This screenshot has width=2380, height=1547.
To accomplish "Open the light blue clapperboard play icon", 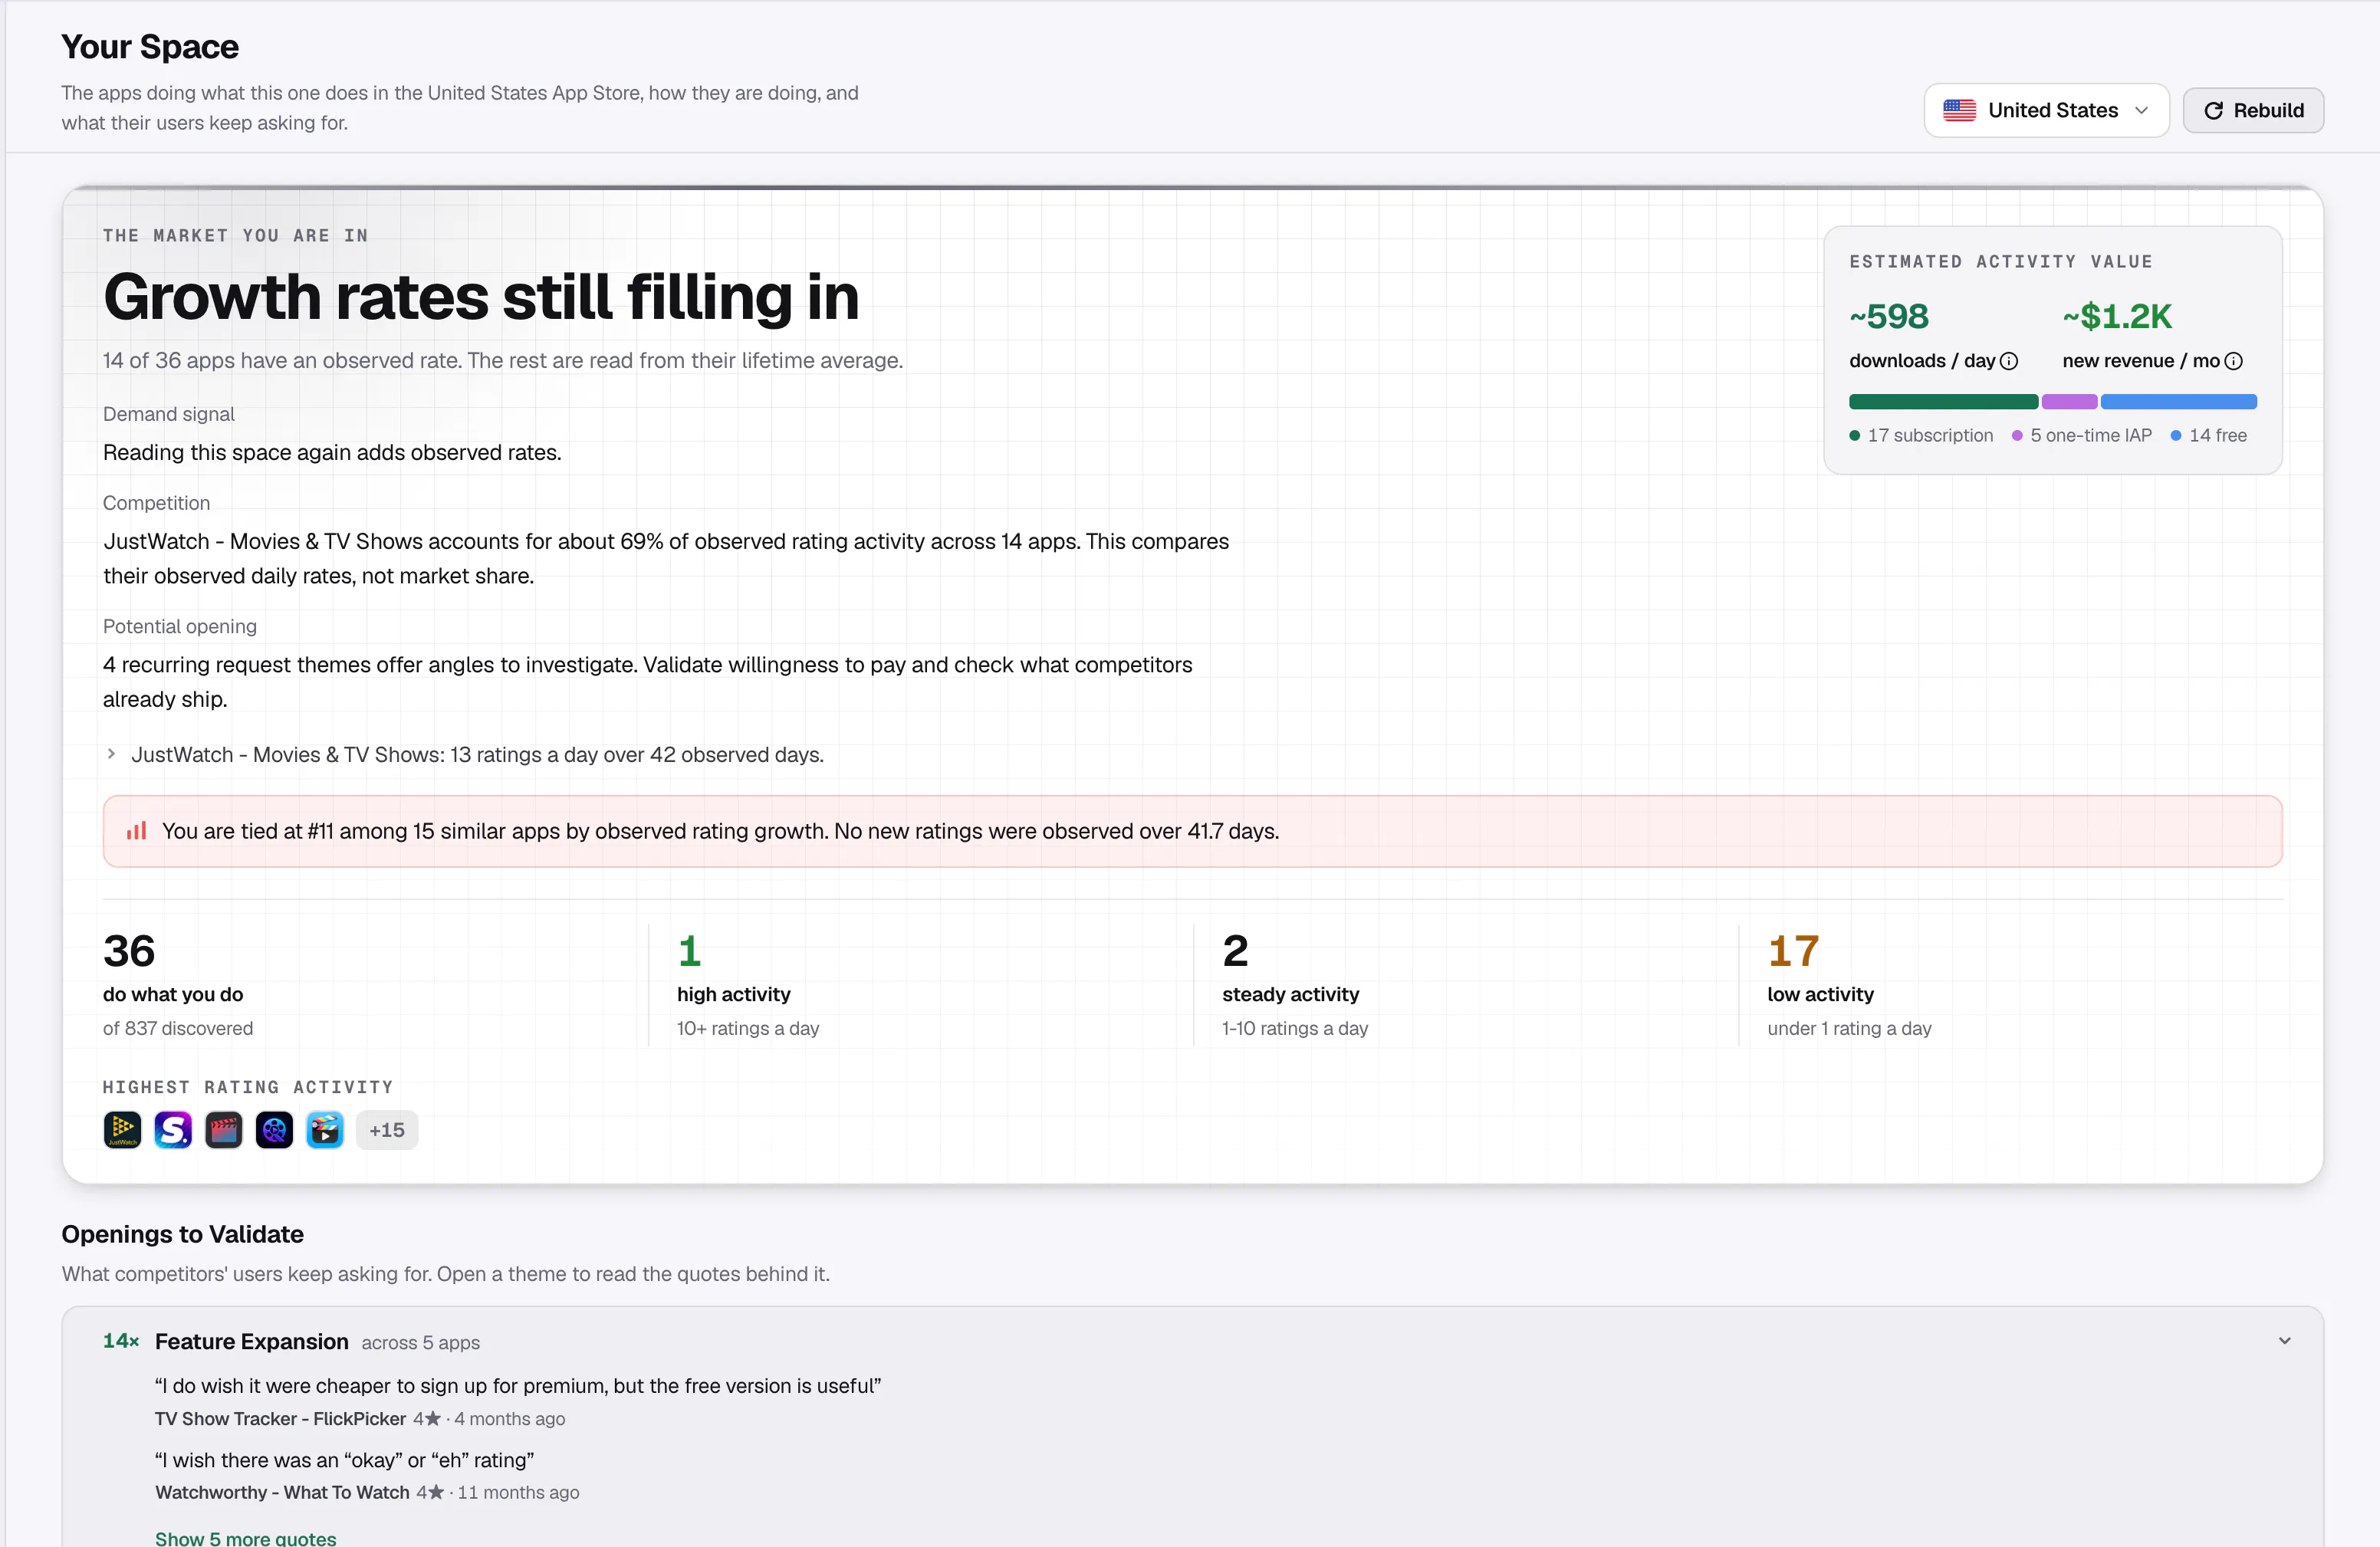I will [325, 1130].
